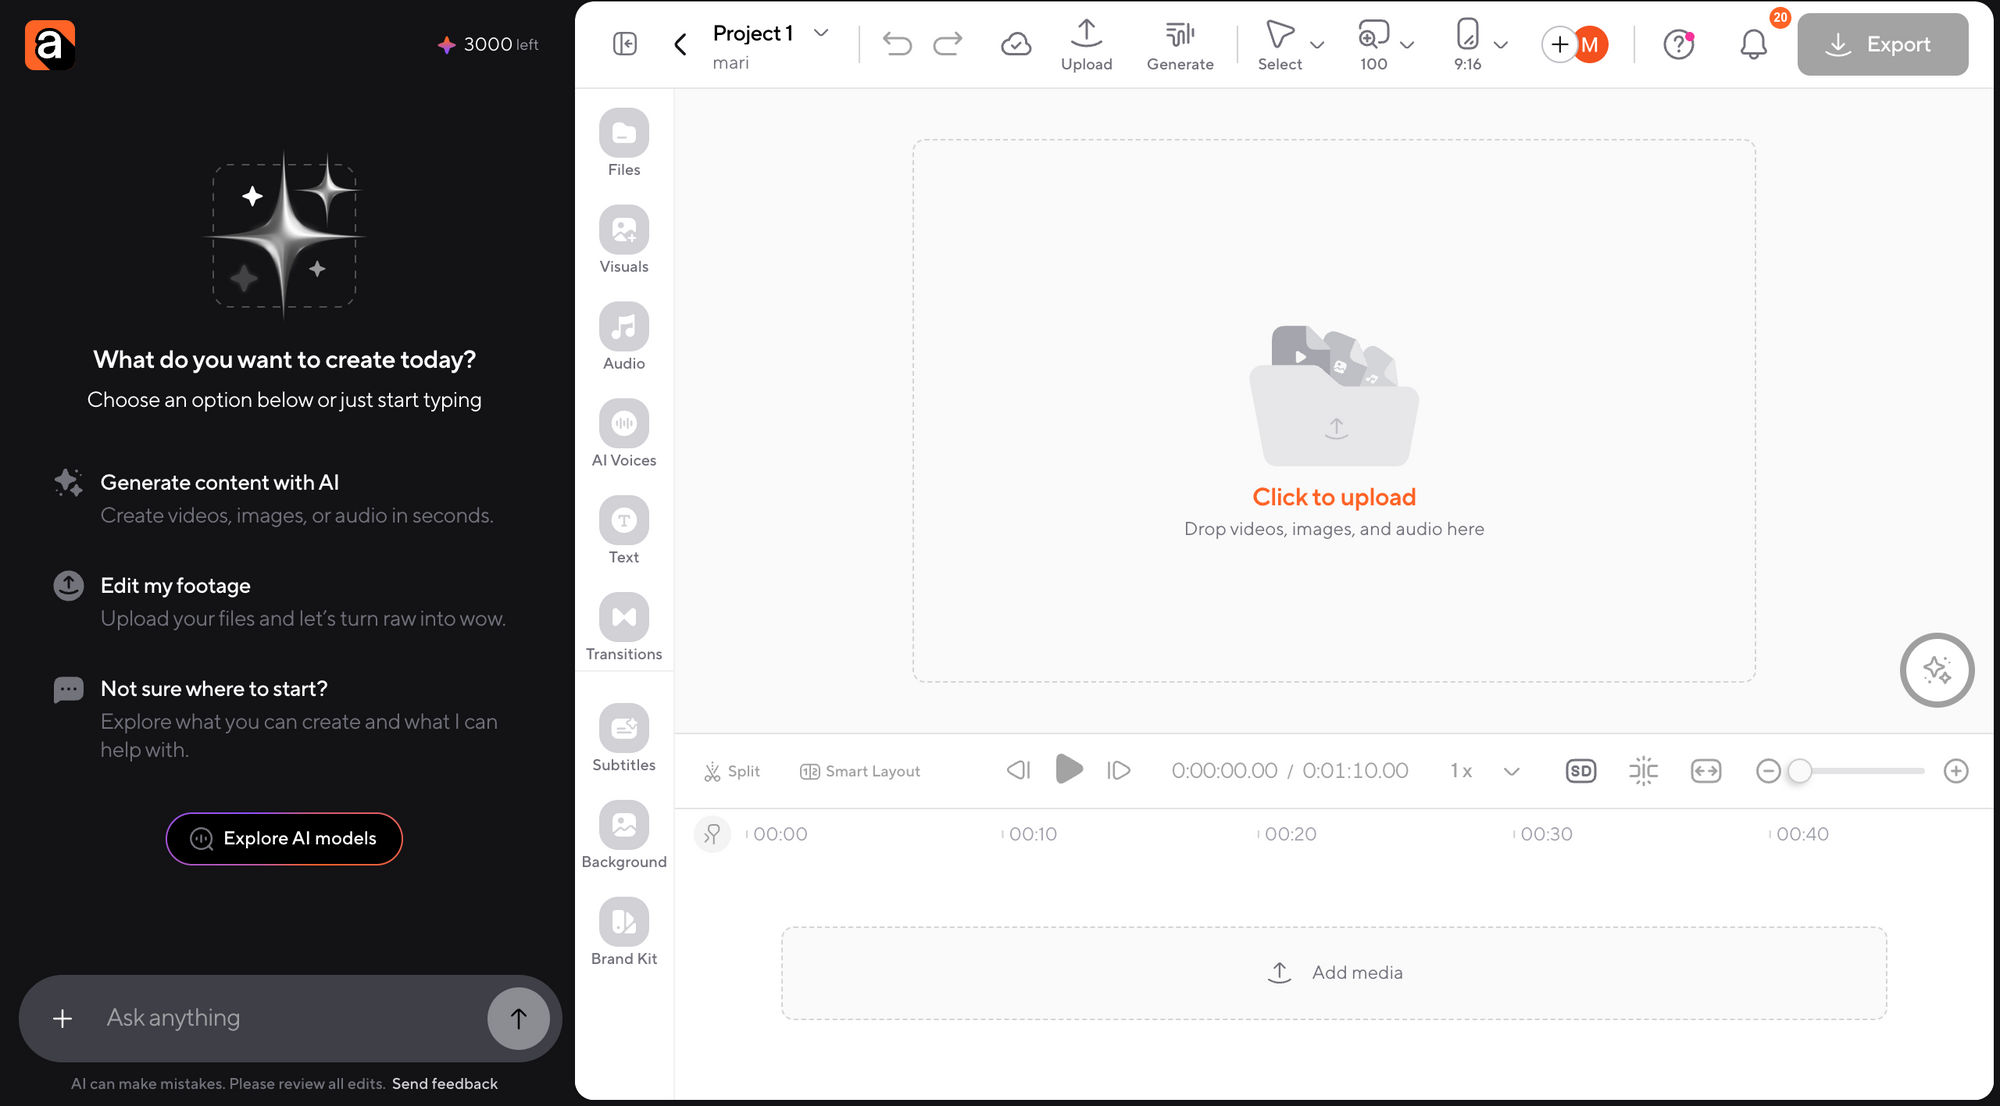Click the Send feedback link
This screenshot has height=1106, width=2000.
[x=444, y=1084]
